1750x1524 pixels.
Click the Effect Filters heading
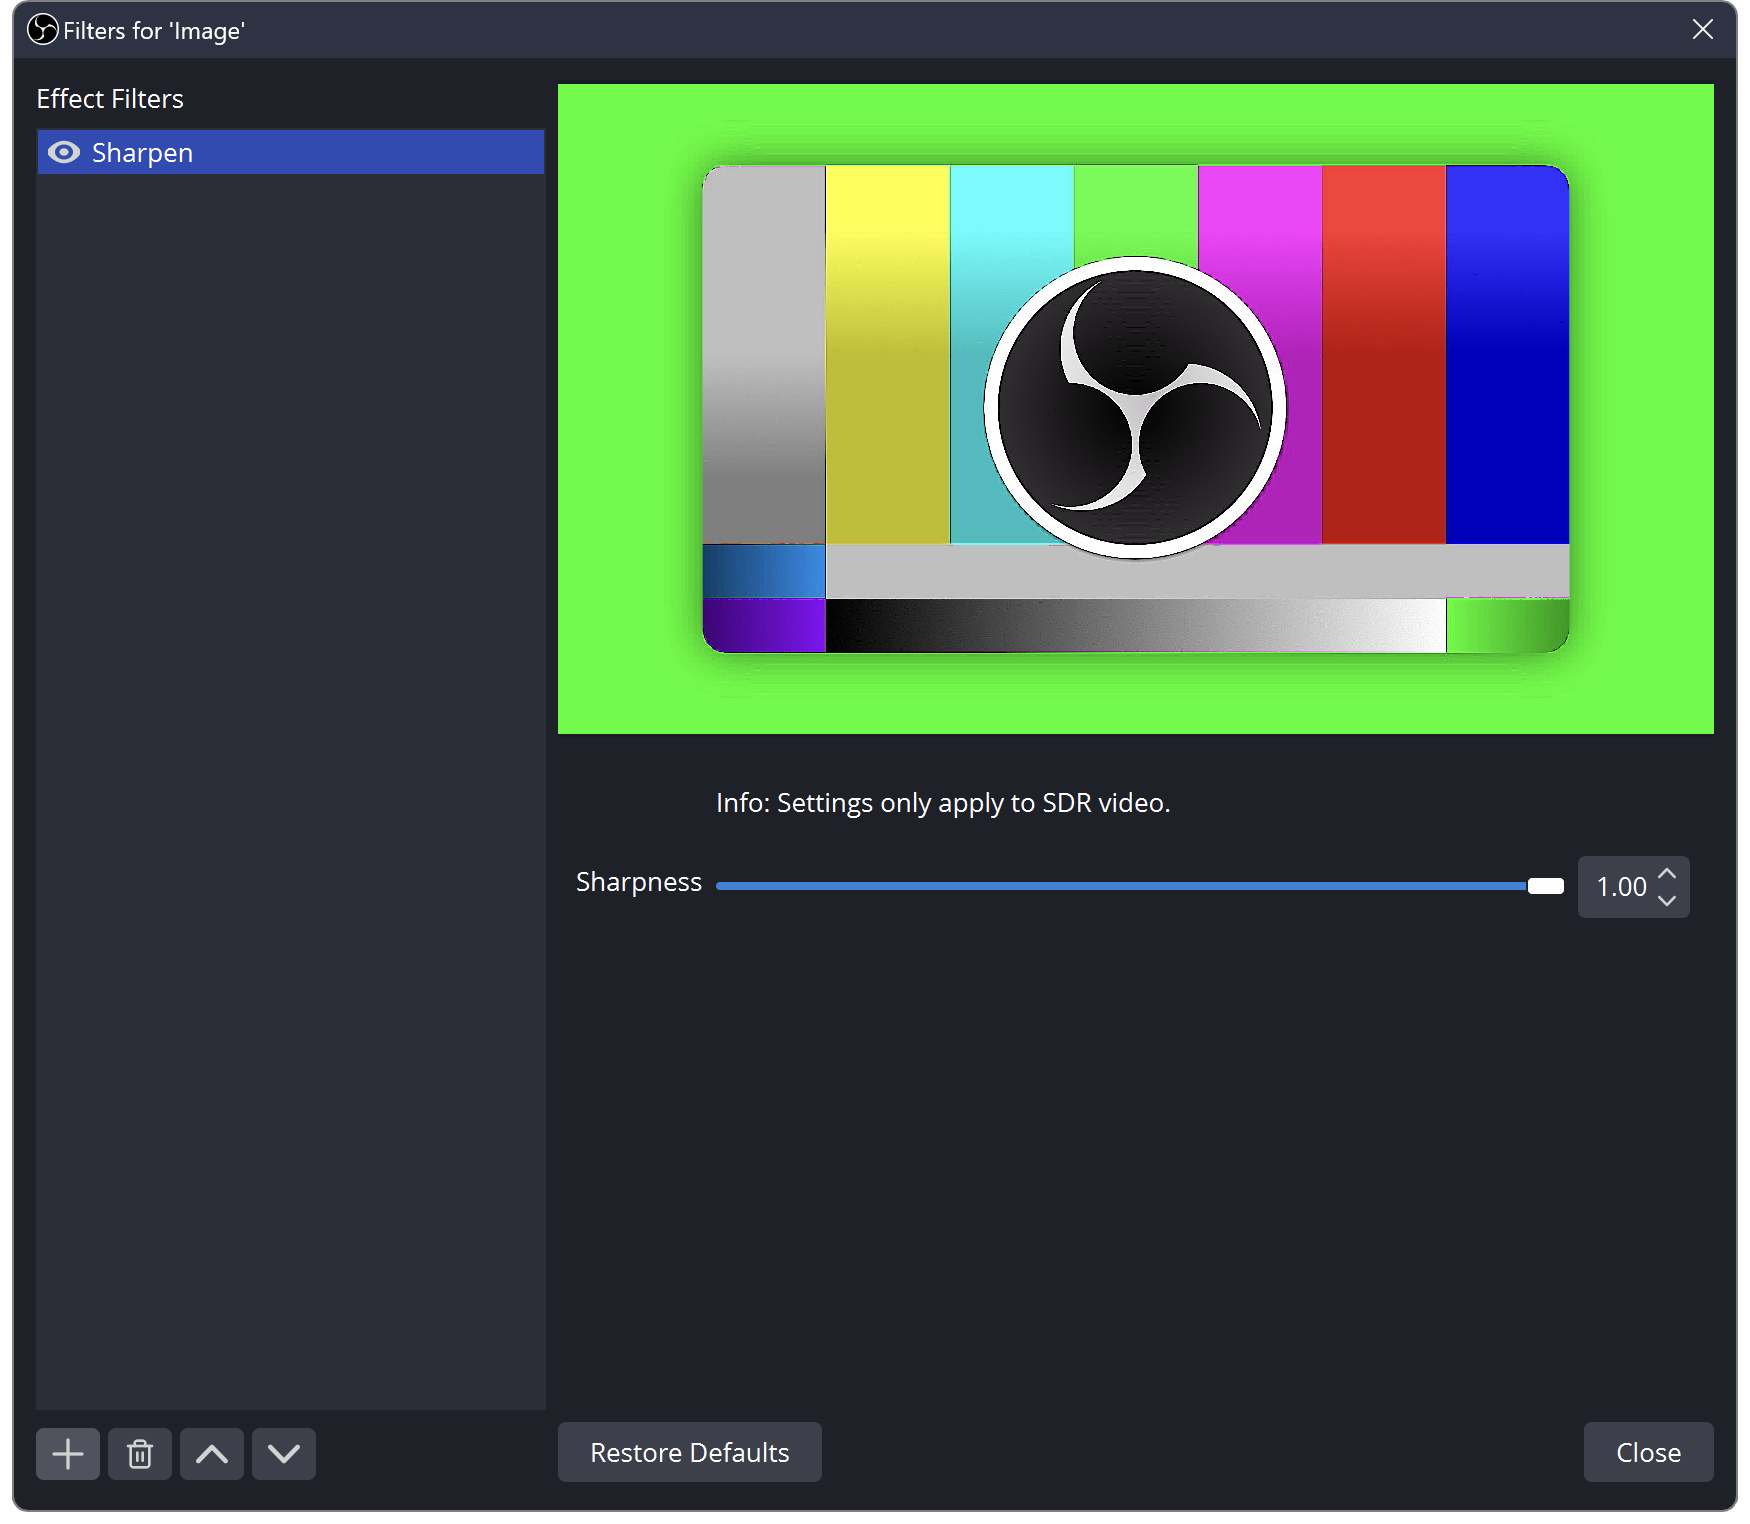click(x=110, y=99)
